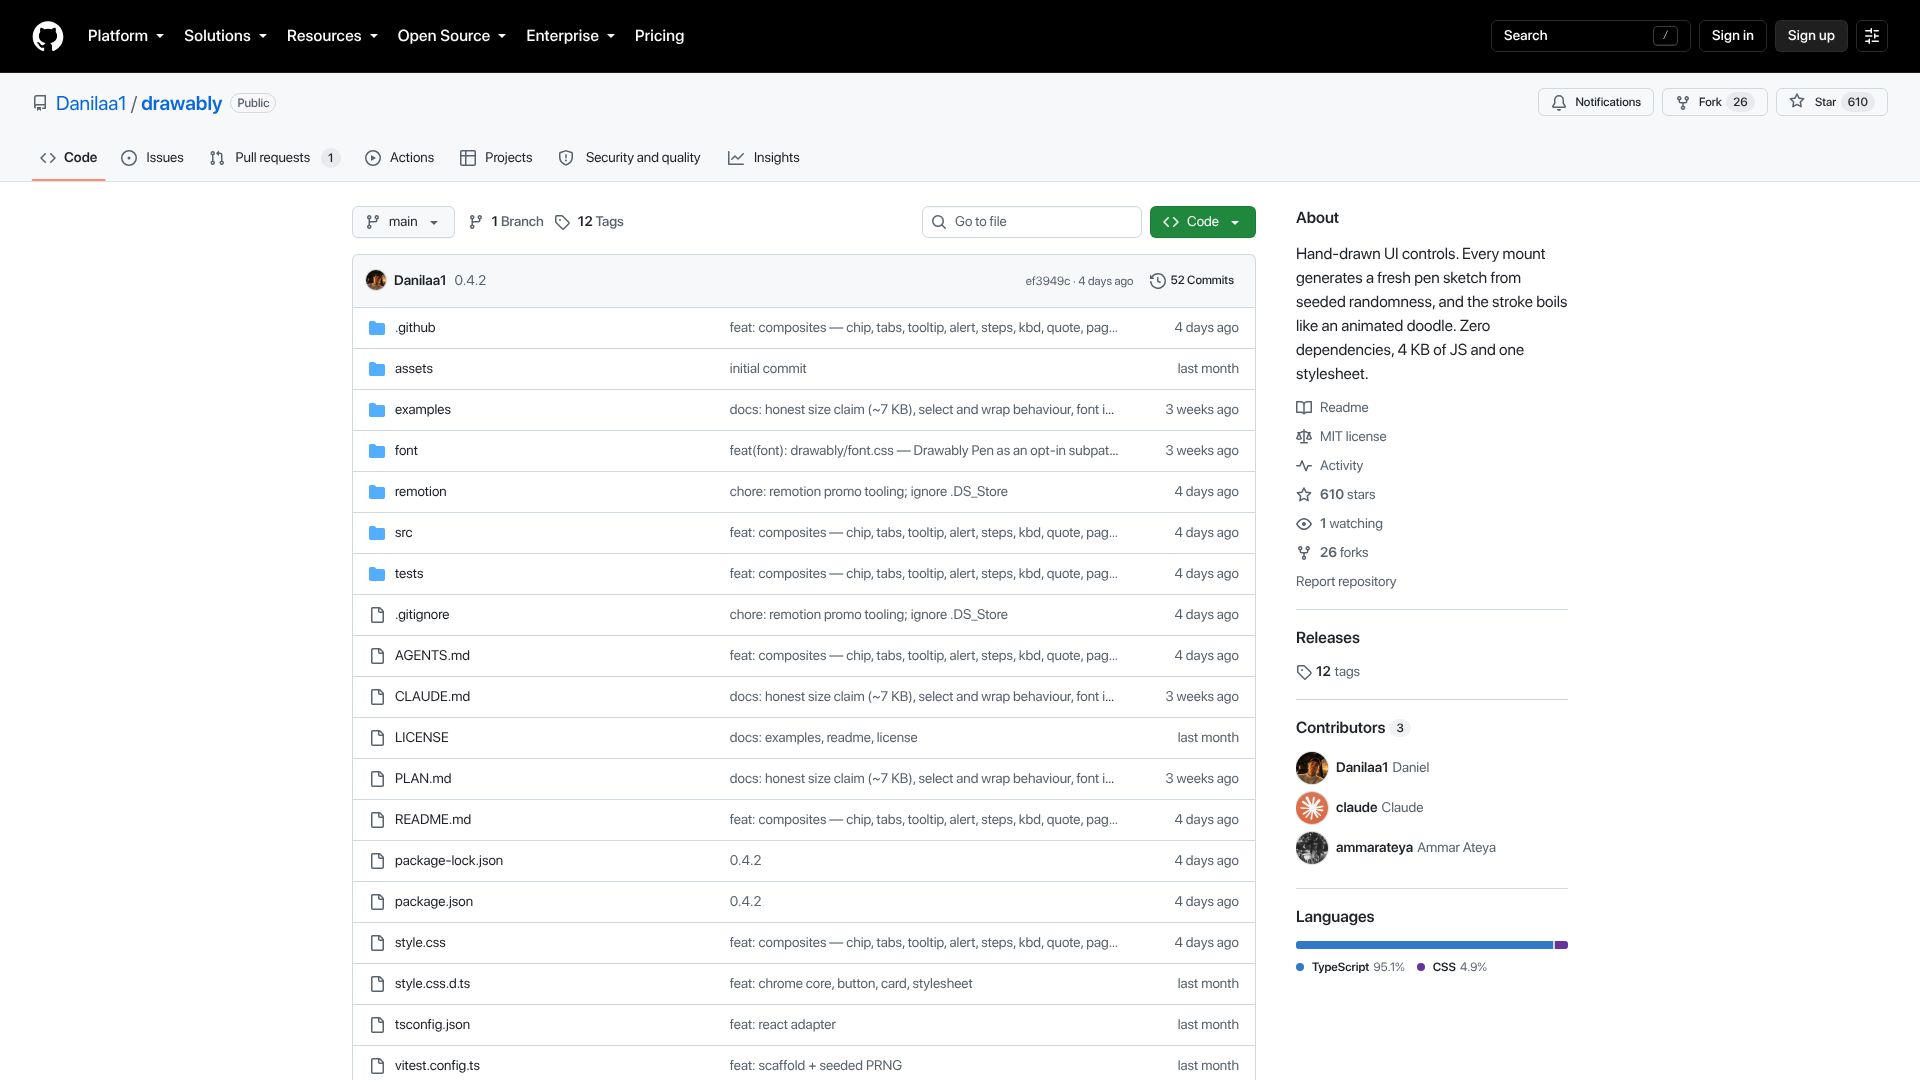Viewport: 1920px width, 1080px height.
Task: Click the TypeScript language bar segment
Action: click(x=1424, y=945)
